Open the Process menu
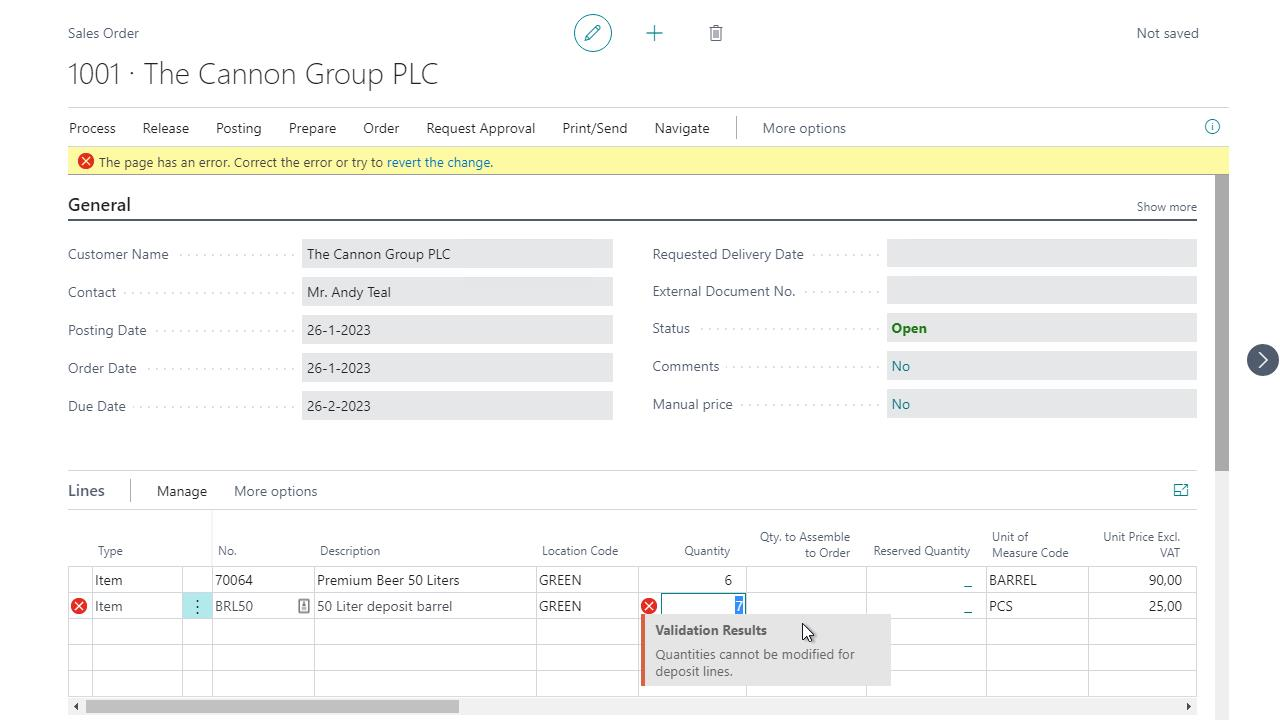The image size is (1280, 720). tap(92, 128)
